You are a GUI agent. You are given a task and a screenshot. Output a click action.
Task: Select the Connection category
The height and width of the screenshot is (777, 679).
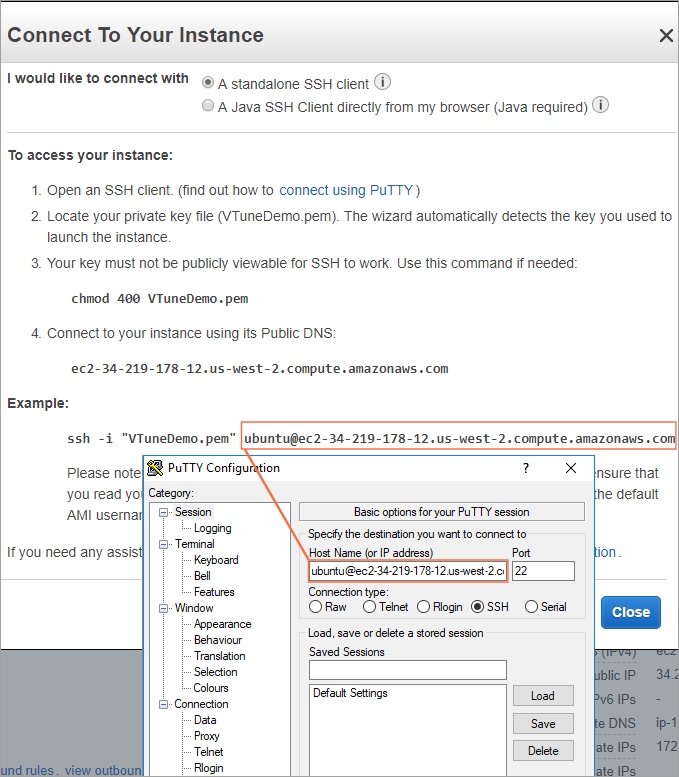point(201,704)
